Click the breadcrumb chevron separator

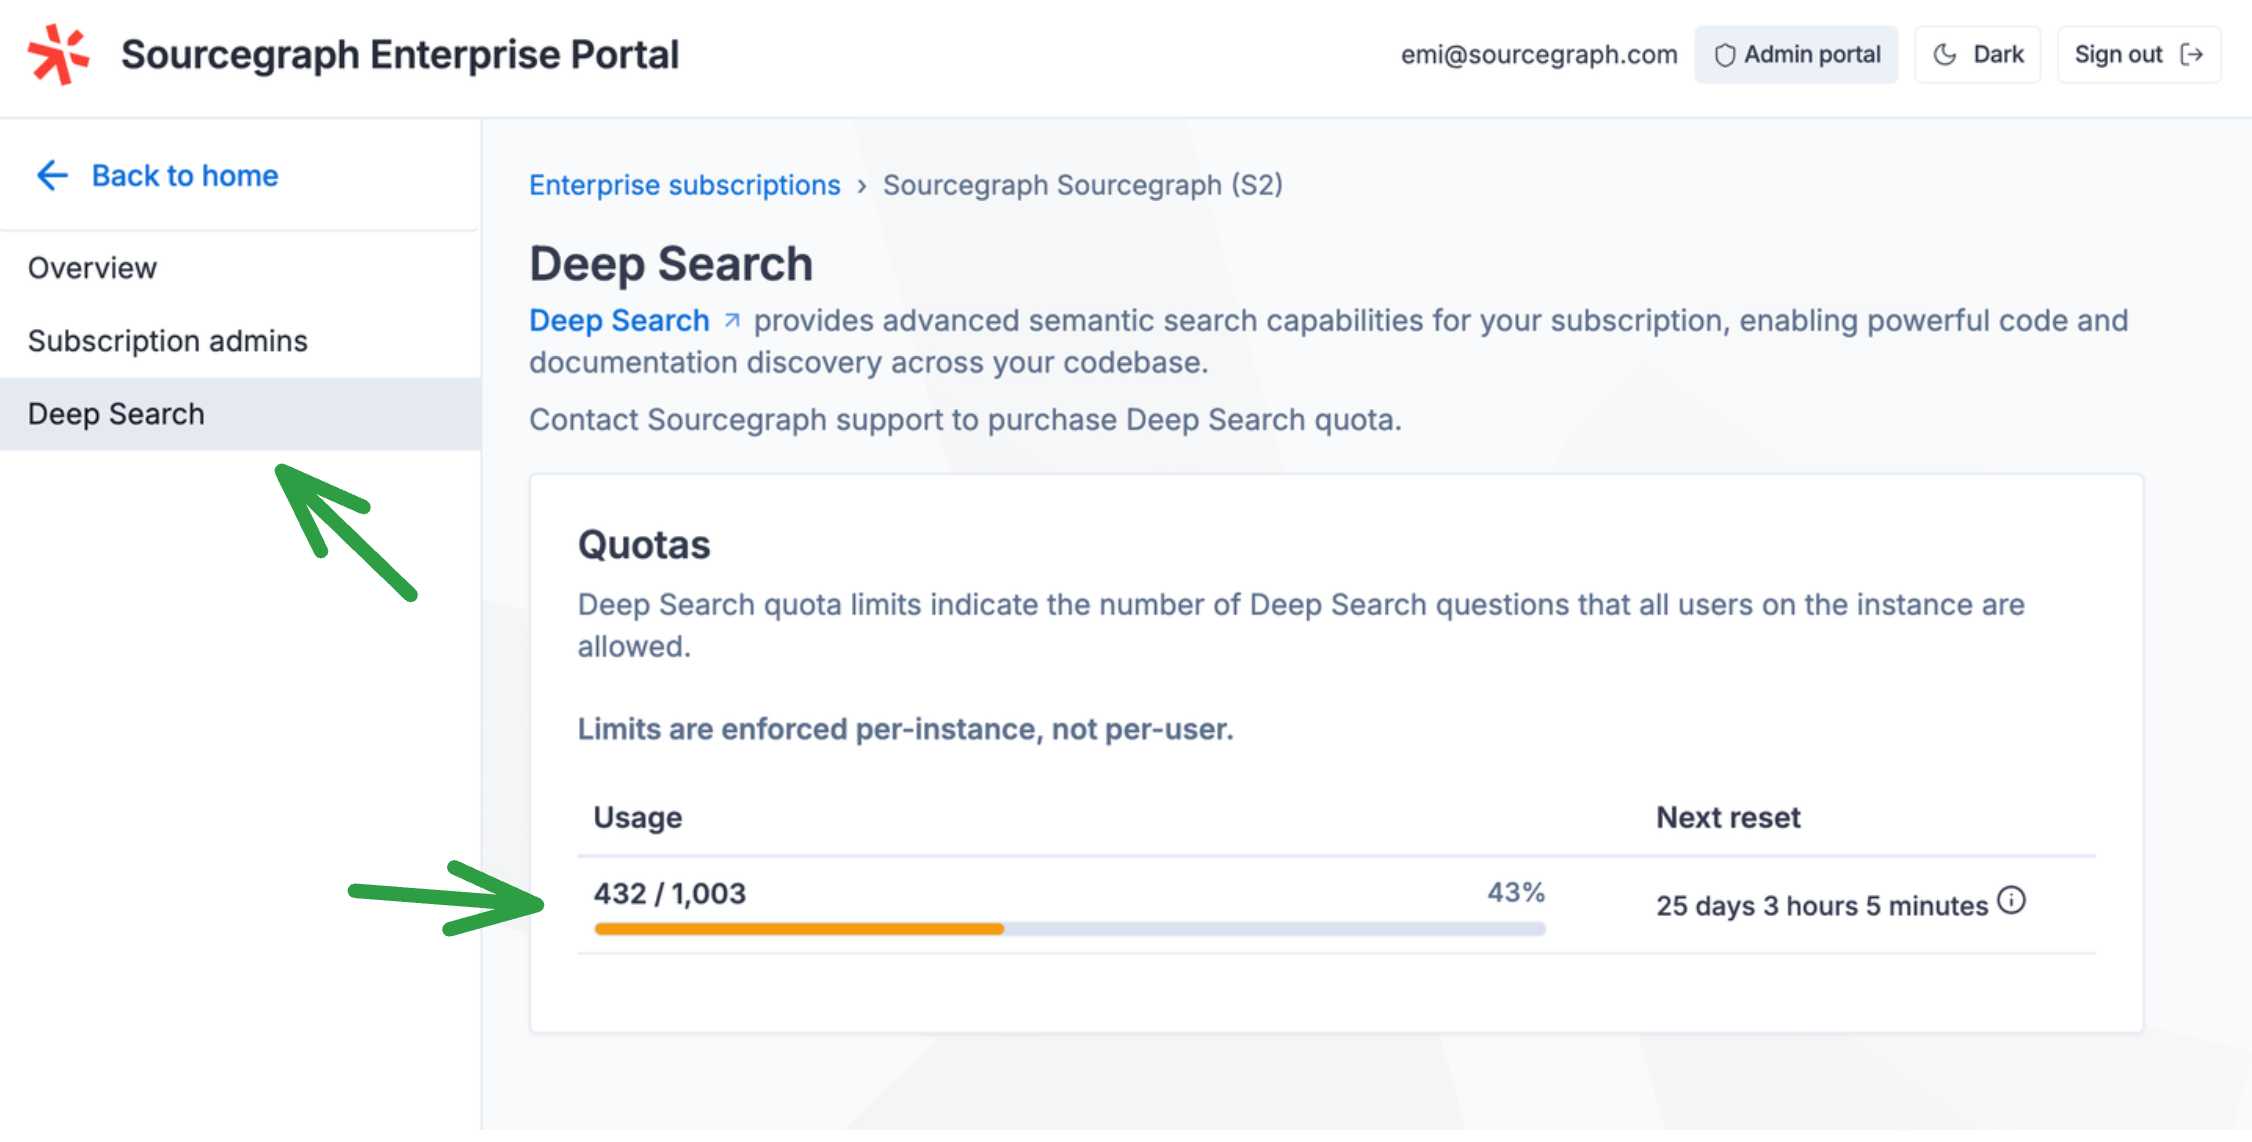pyautogui.click(x=861, y=186)
